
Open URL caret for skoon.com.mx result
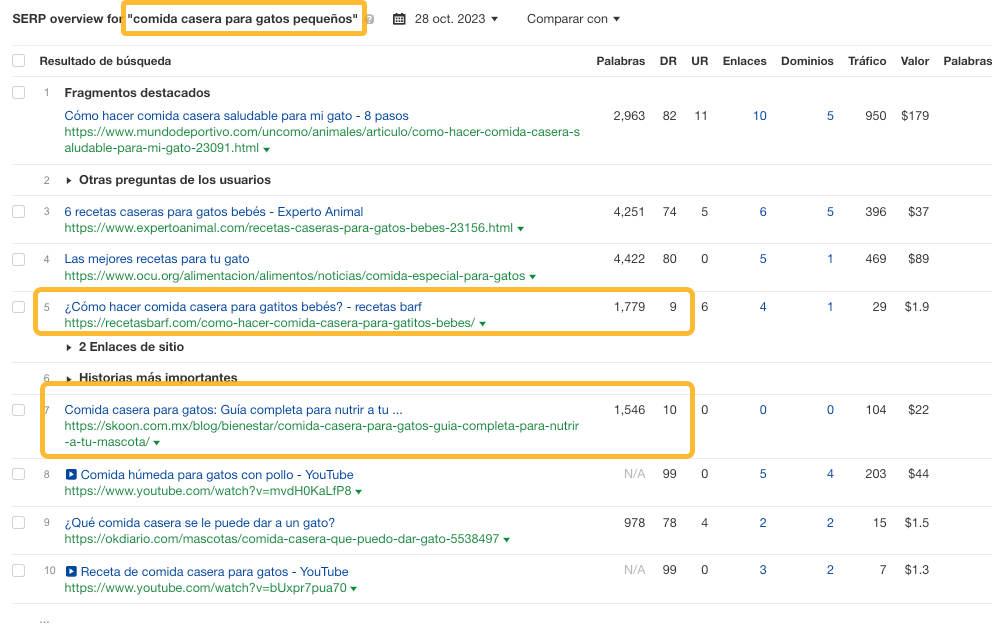157,443
